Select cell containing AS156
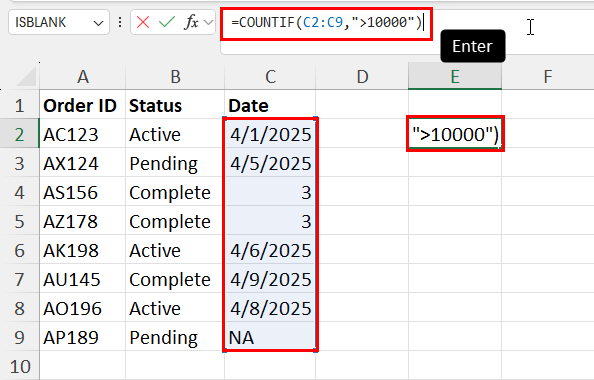The image size is (594, 380). 83,192
